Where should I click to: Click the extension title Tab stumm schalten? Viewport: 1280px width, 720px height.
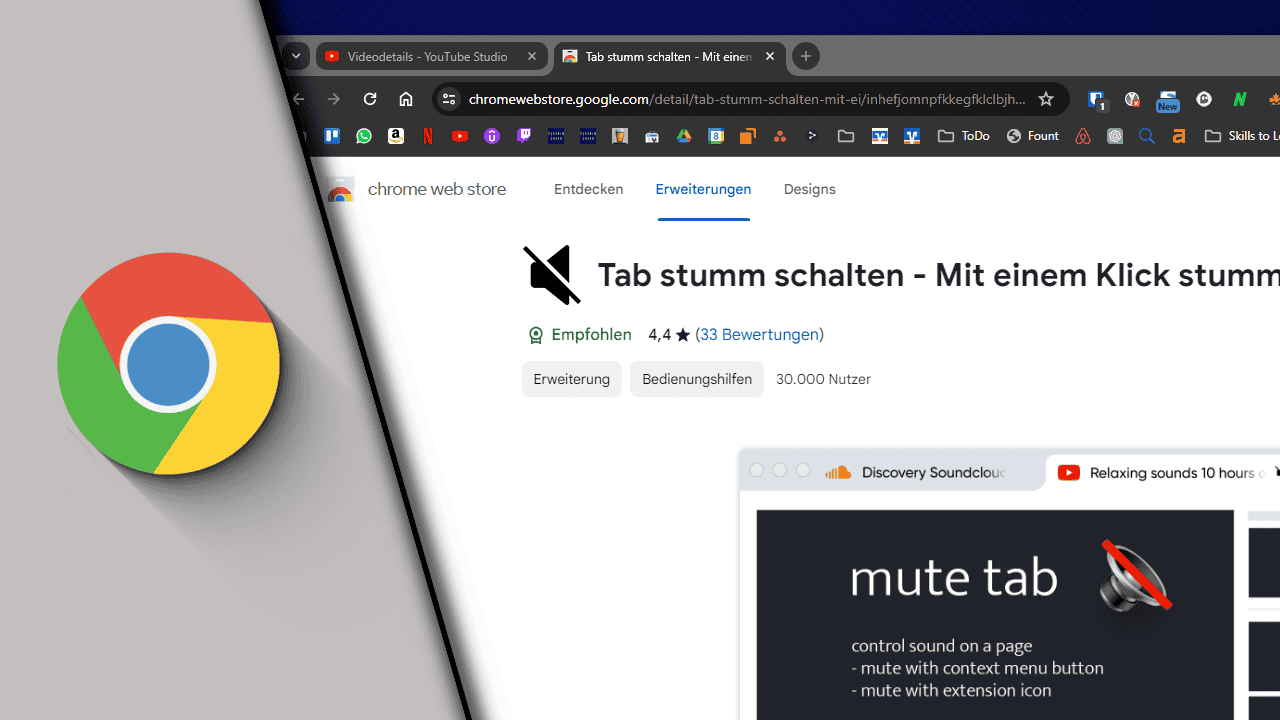click(937, 275)
